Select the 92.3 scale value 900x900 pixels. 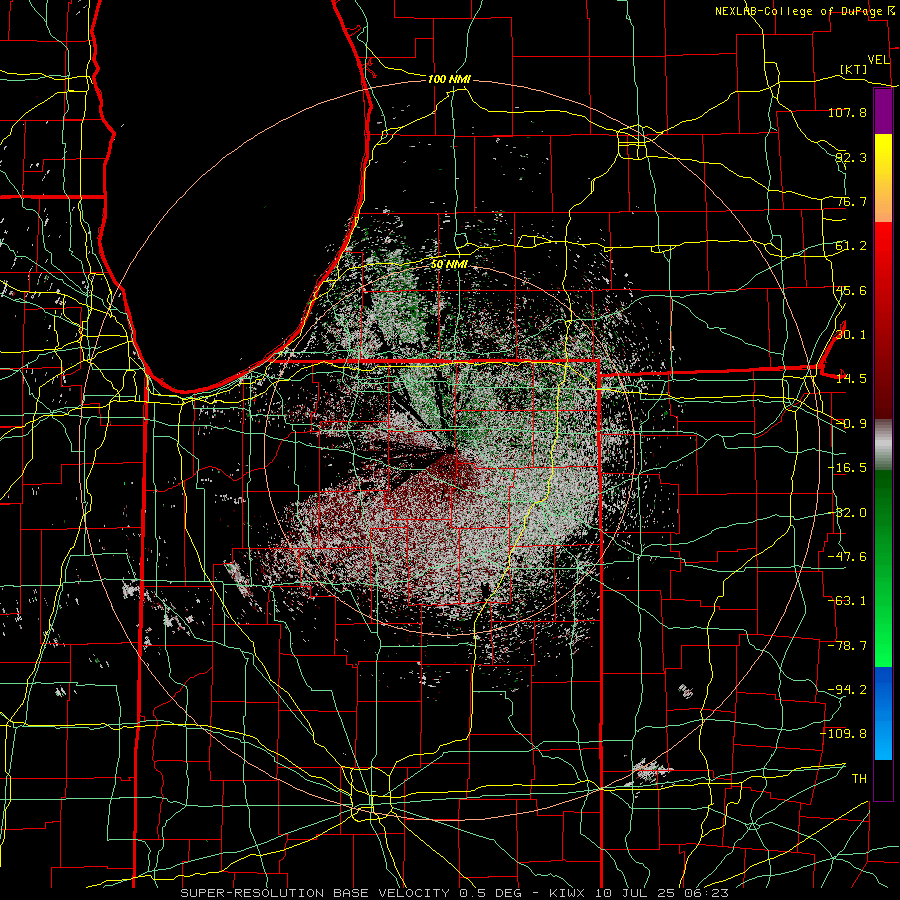(851, 157)
